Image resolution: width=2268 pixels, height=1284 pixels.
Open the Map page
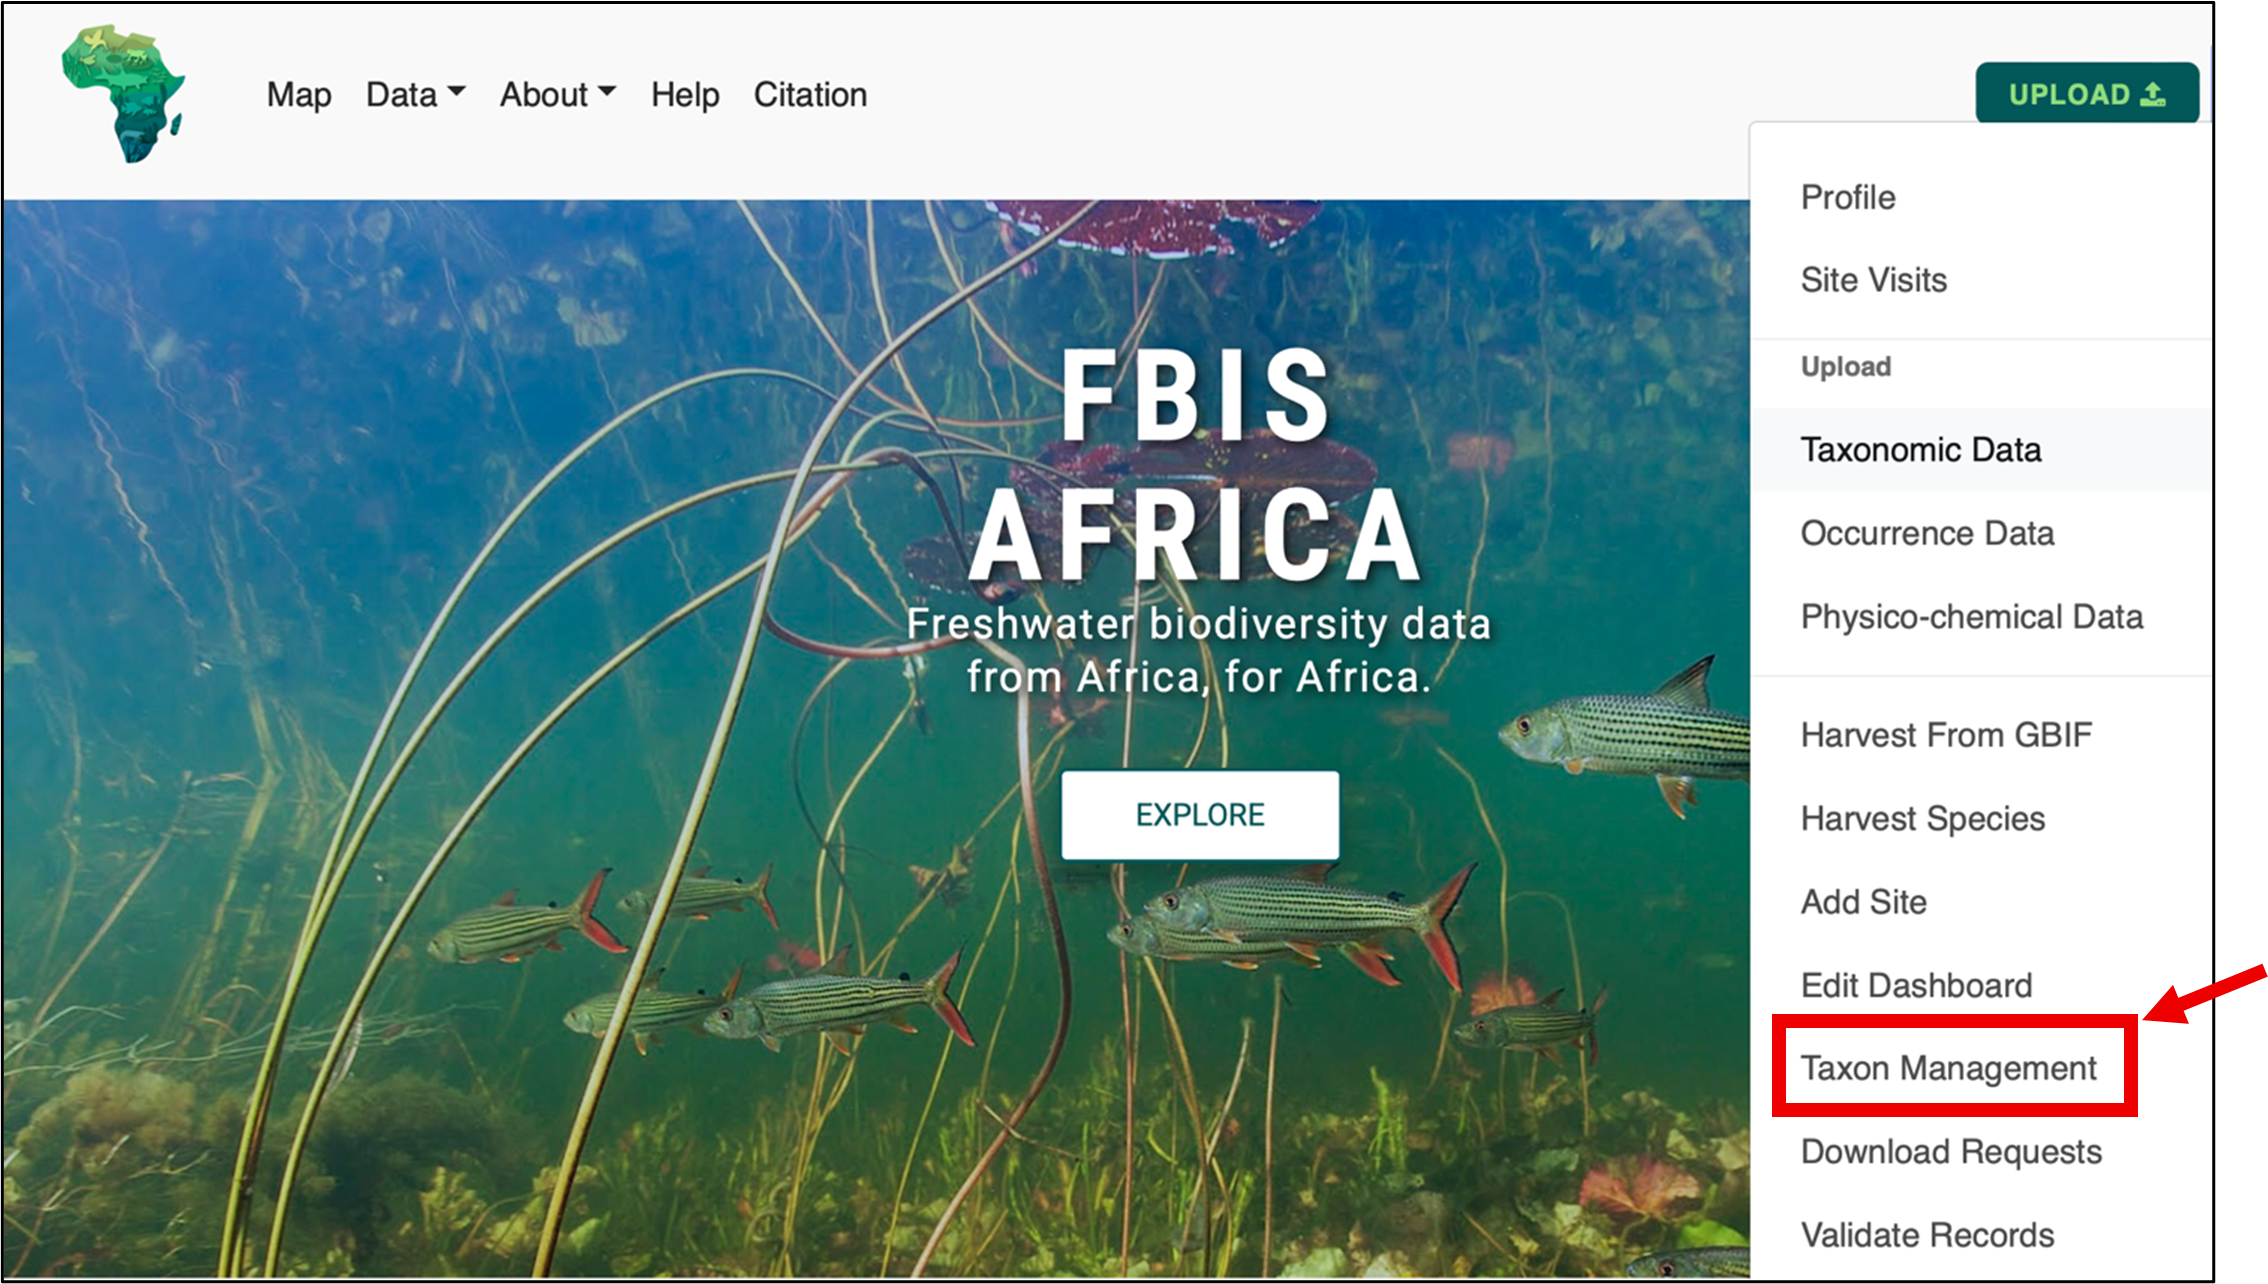(x=298, y=95)
